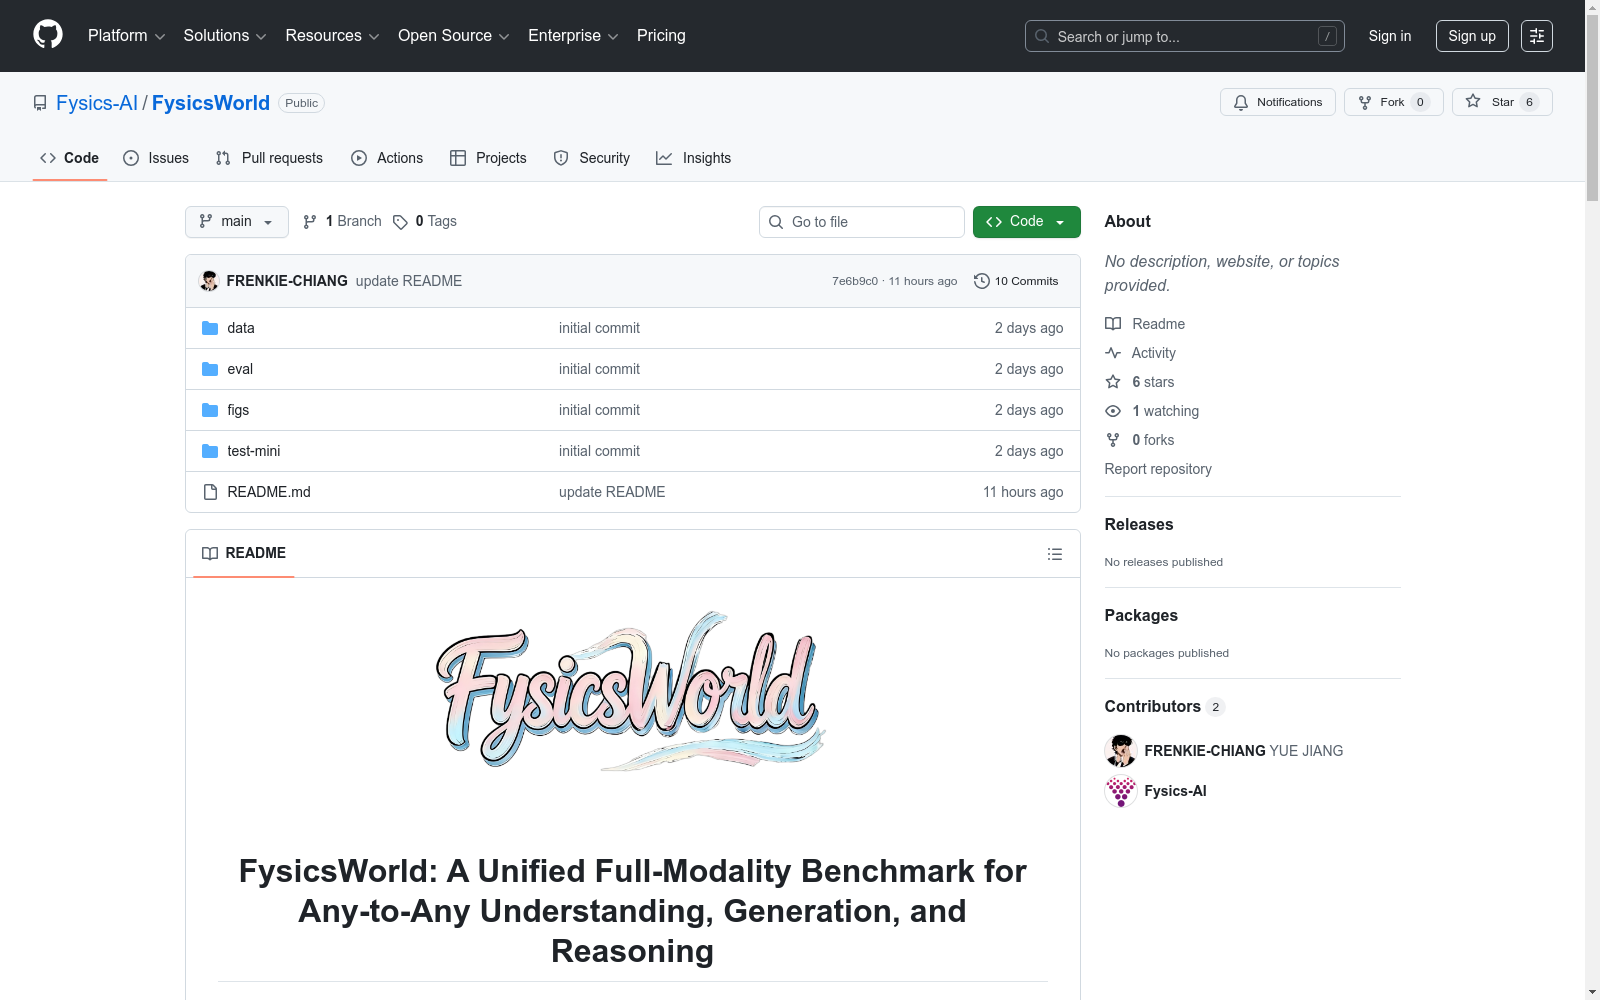The height and width of the screenshot is (1000, 1600).
Task: Open the update README commit message in header
Action: (409, 281)
